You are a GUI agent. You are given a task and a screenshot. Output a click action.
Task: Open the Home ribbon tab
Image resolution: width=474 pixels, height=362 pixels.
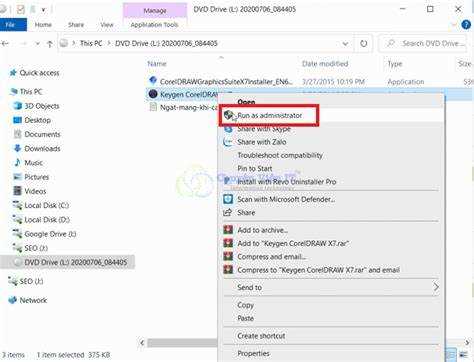(43, 25)
